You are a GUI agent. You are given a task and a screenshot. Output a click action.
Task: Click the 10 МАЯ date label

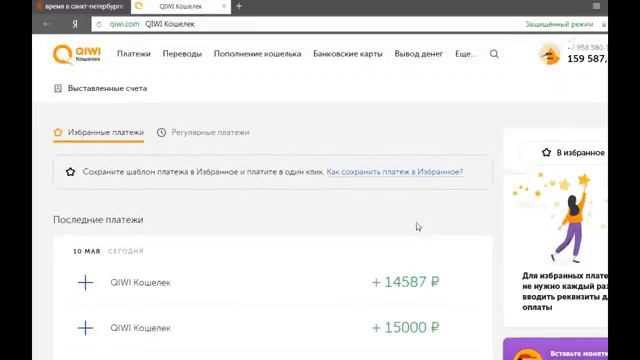pos(87,251)
